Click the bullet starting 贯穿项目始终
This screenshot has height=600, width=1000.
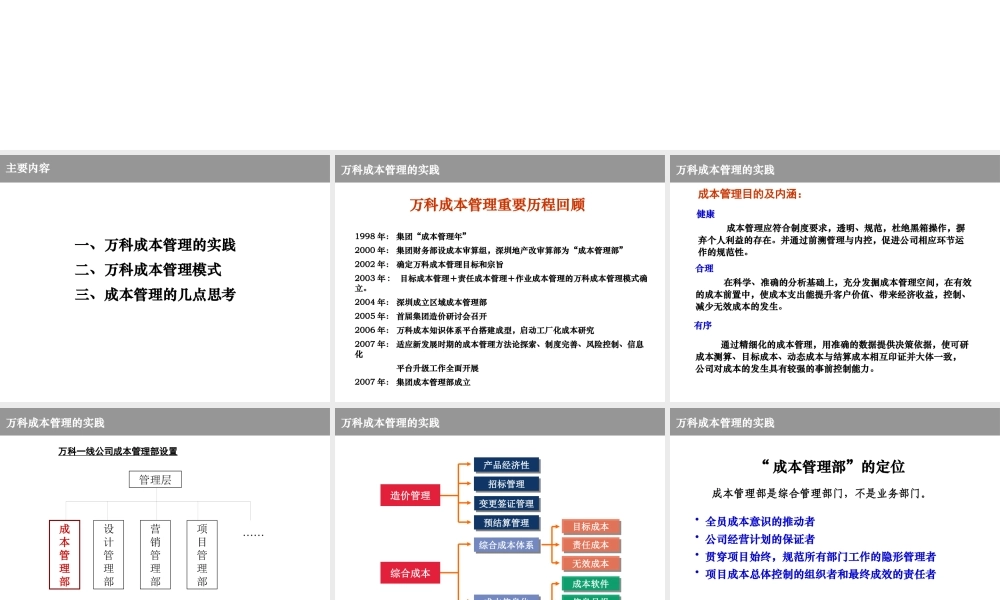tap(820, 557)
